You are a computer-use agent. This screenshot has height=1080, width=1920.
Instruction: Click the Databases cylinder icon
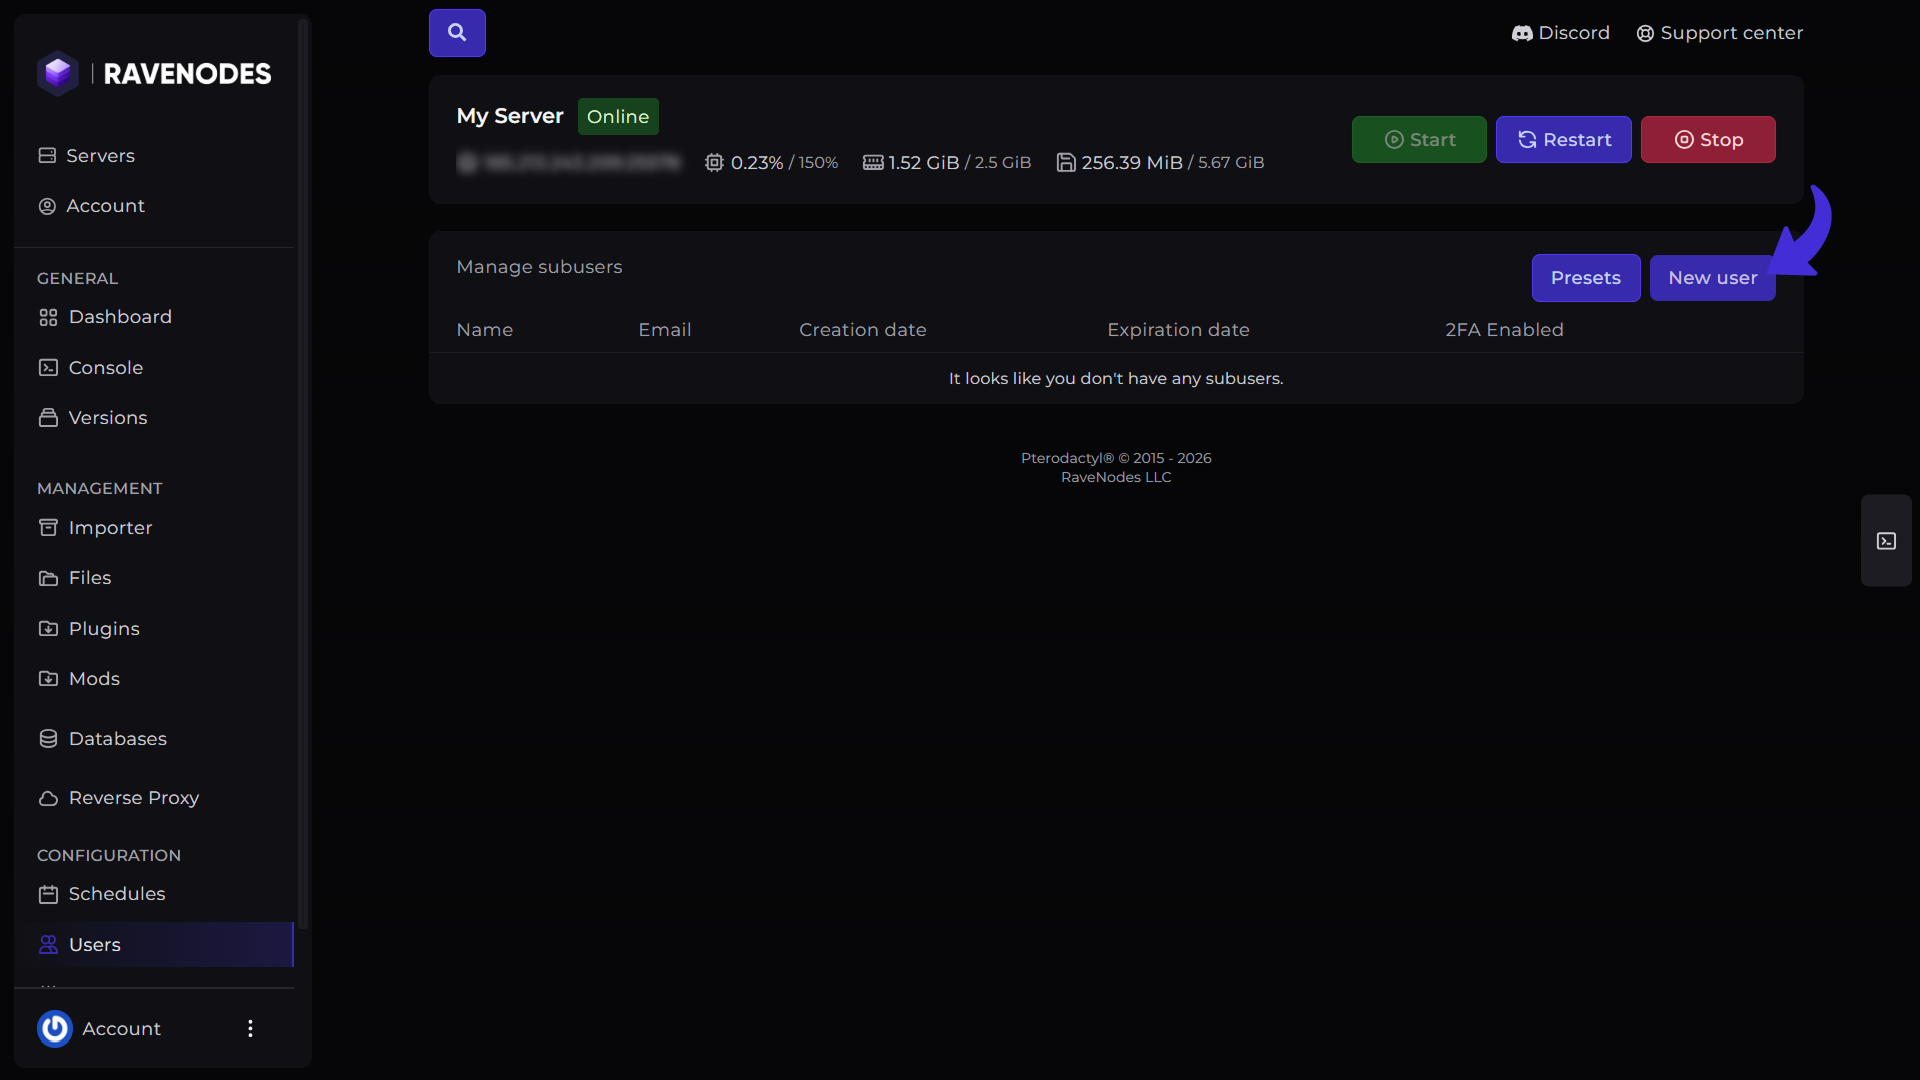coord(48,739)
